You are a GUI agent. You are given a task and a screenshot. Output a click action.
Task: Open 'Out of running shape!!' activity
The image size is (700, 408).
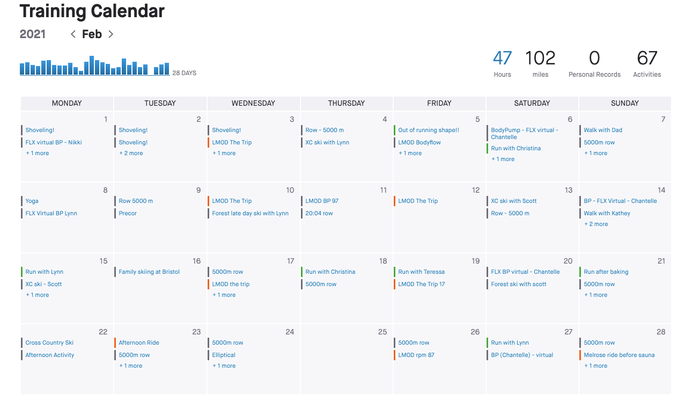click(429, 130)
